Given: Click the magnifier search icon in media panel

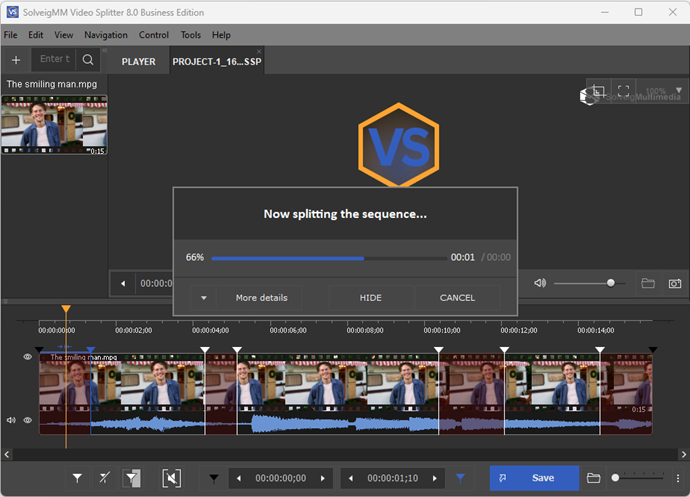Looking at the screenshot, I should coord(88,59).
